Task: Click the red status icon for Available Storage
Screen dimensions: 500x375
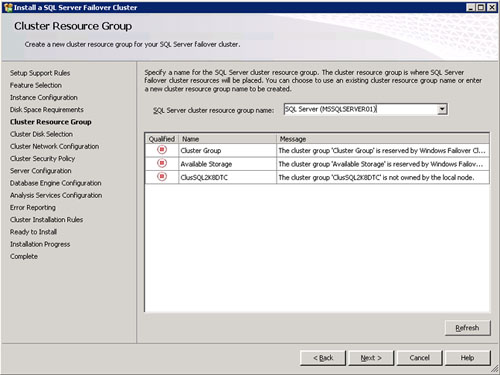Action: pos(162,163)
